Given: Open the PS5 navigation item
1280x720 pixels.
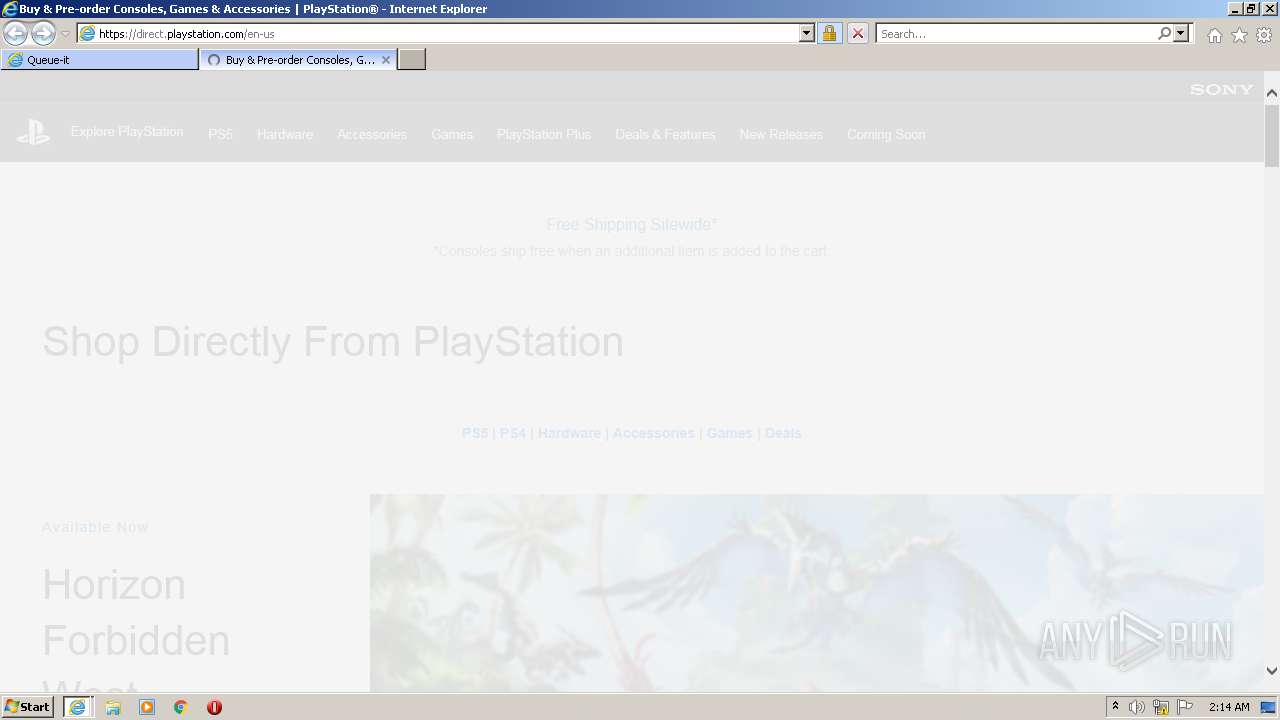Looking at the screenshot, I should click(x=220, y=134).
